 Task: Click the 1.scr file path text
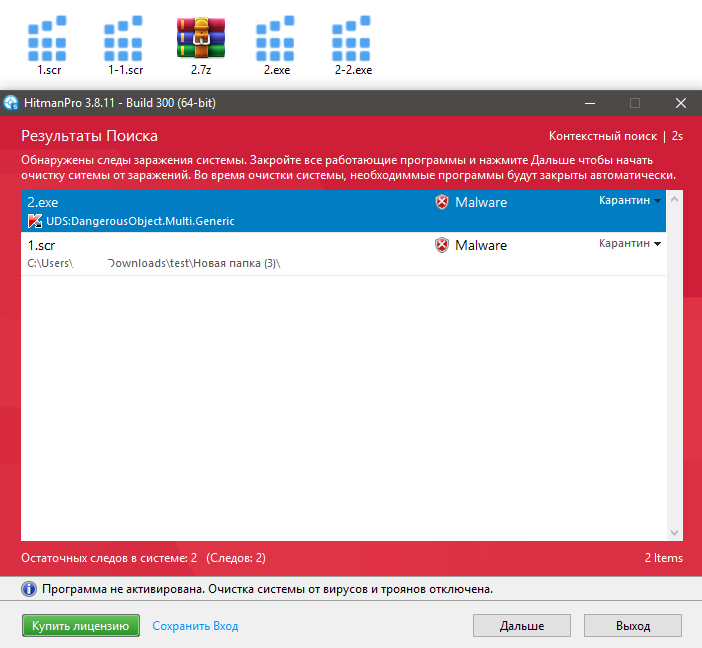(154, 263)
